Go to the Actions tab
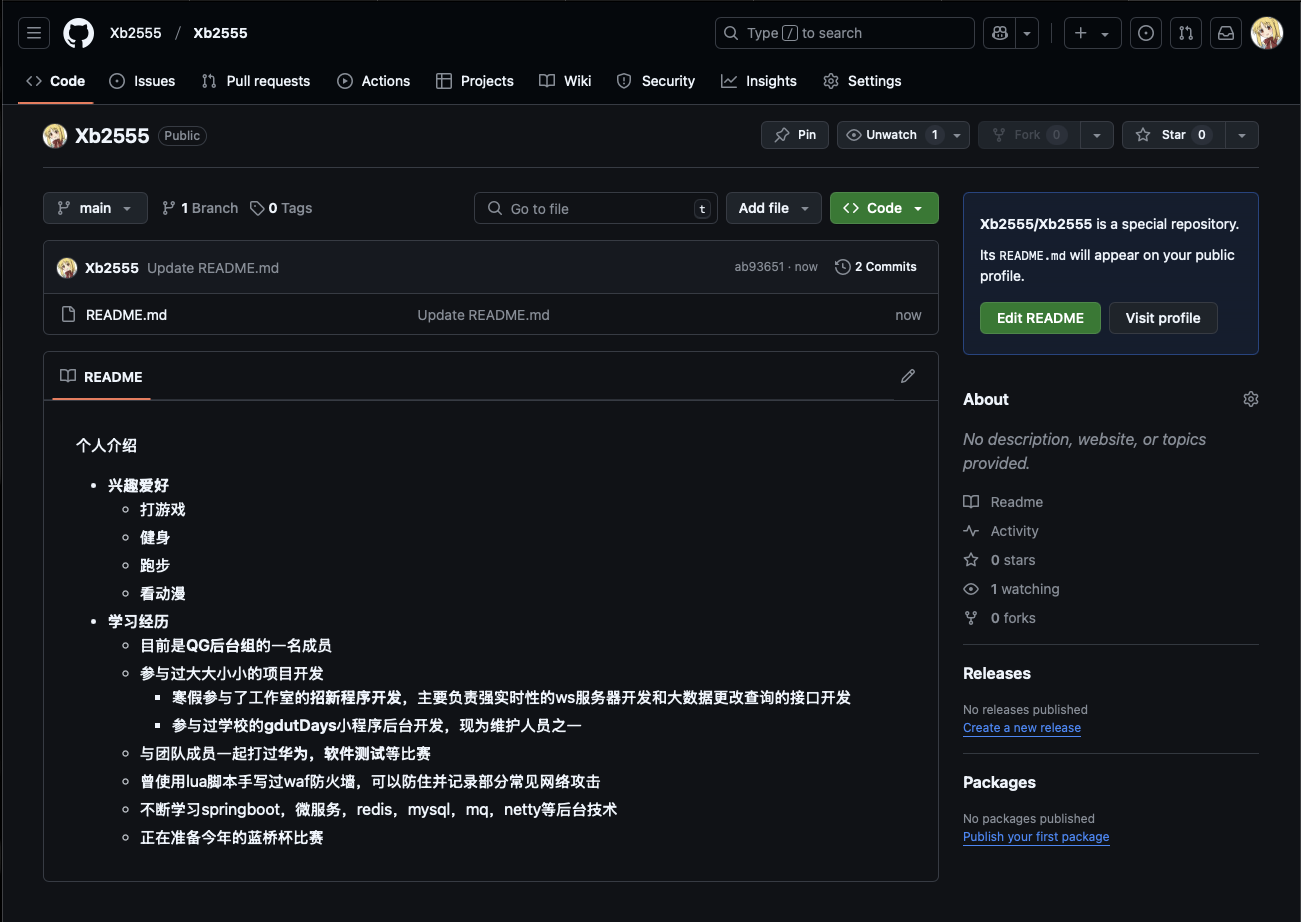The height and width of the screenshot is (922, 1301). pyautogui.click(x=374, y=81)
